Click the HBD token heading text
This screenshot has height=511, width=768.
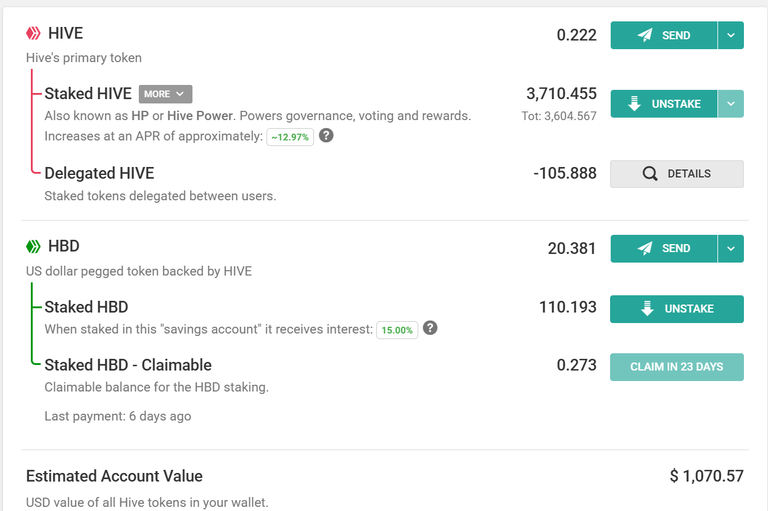[64, 246]
